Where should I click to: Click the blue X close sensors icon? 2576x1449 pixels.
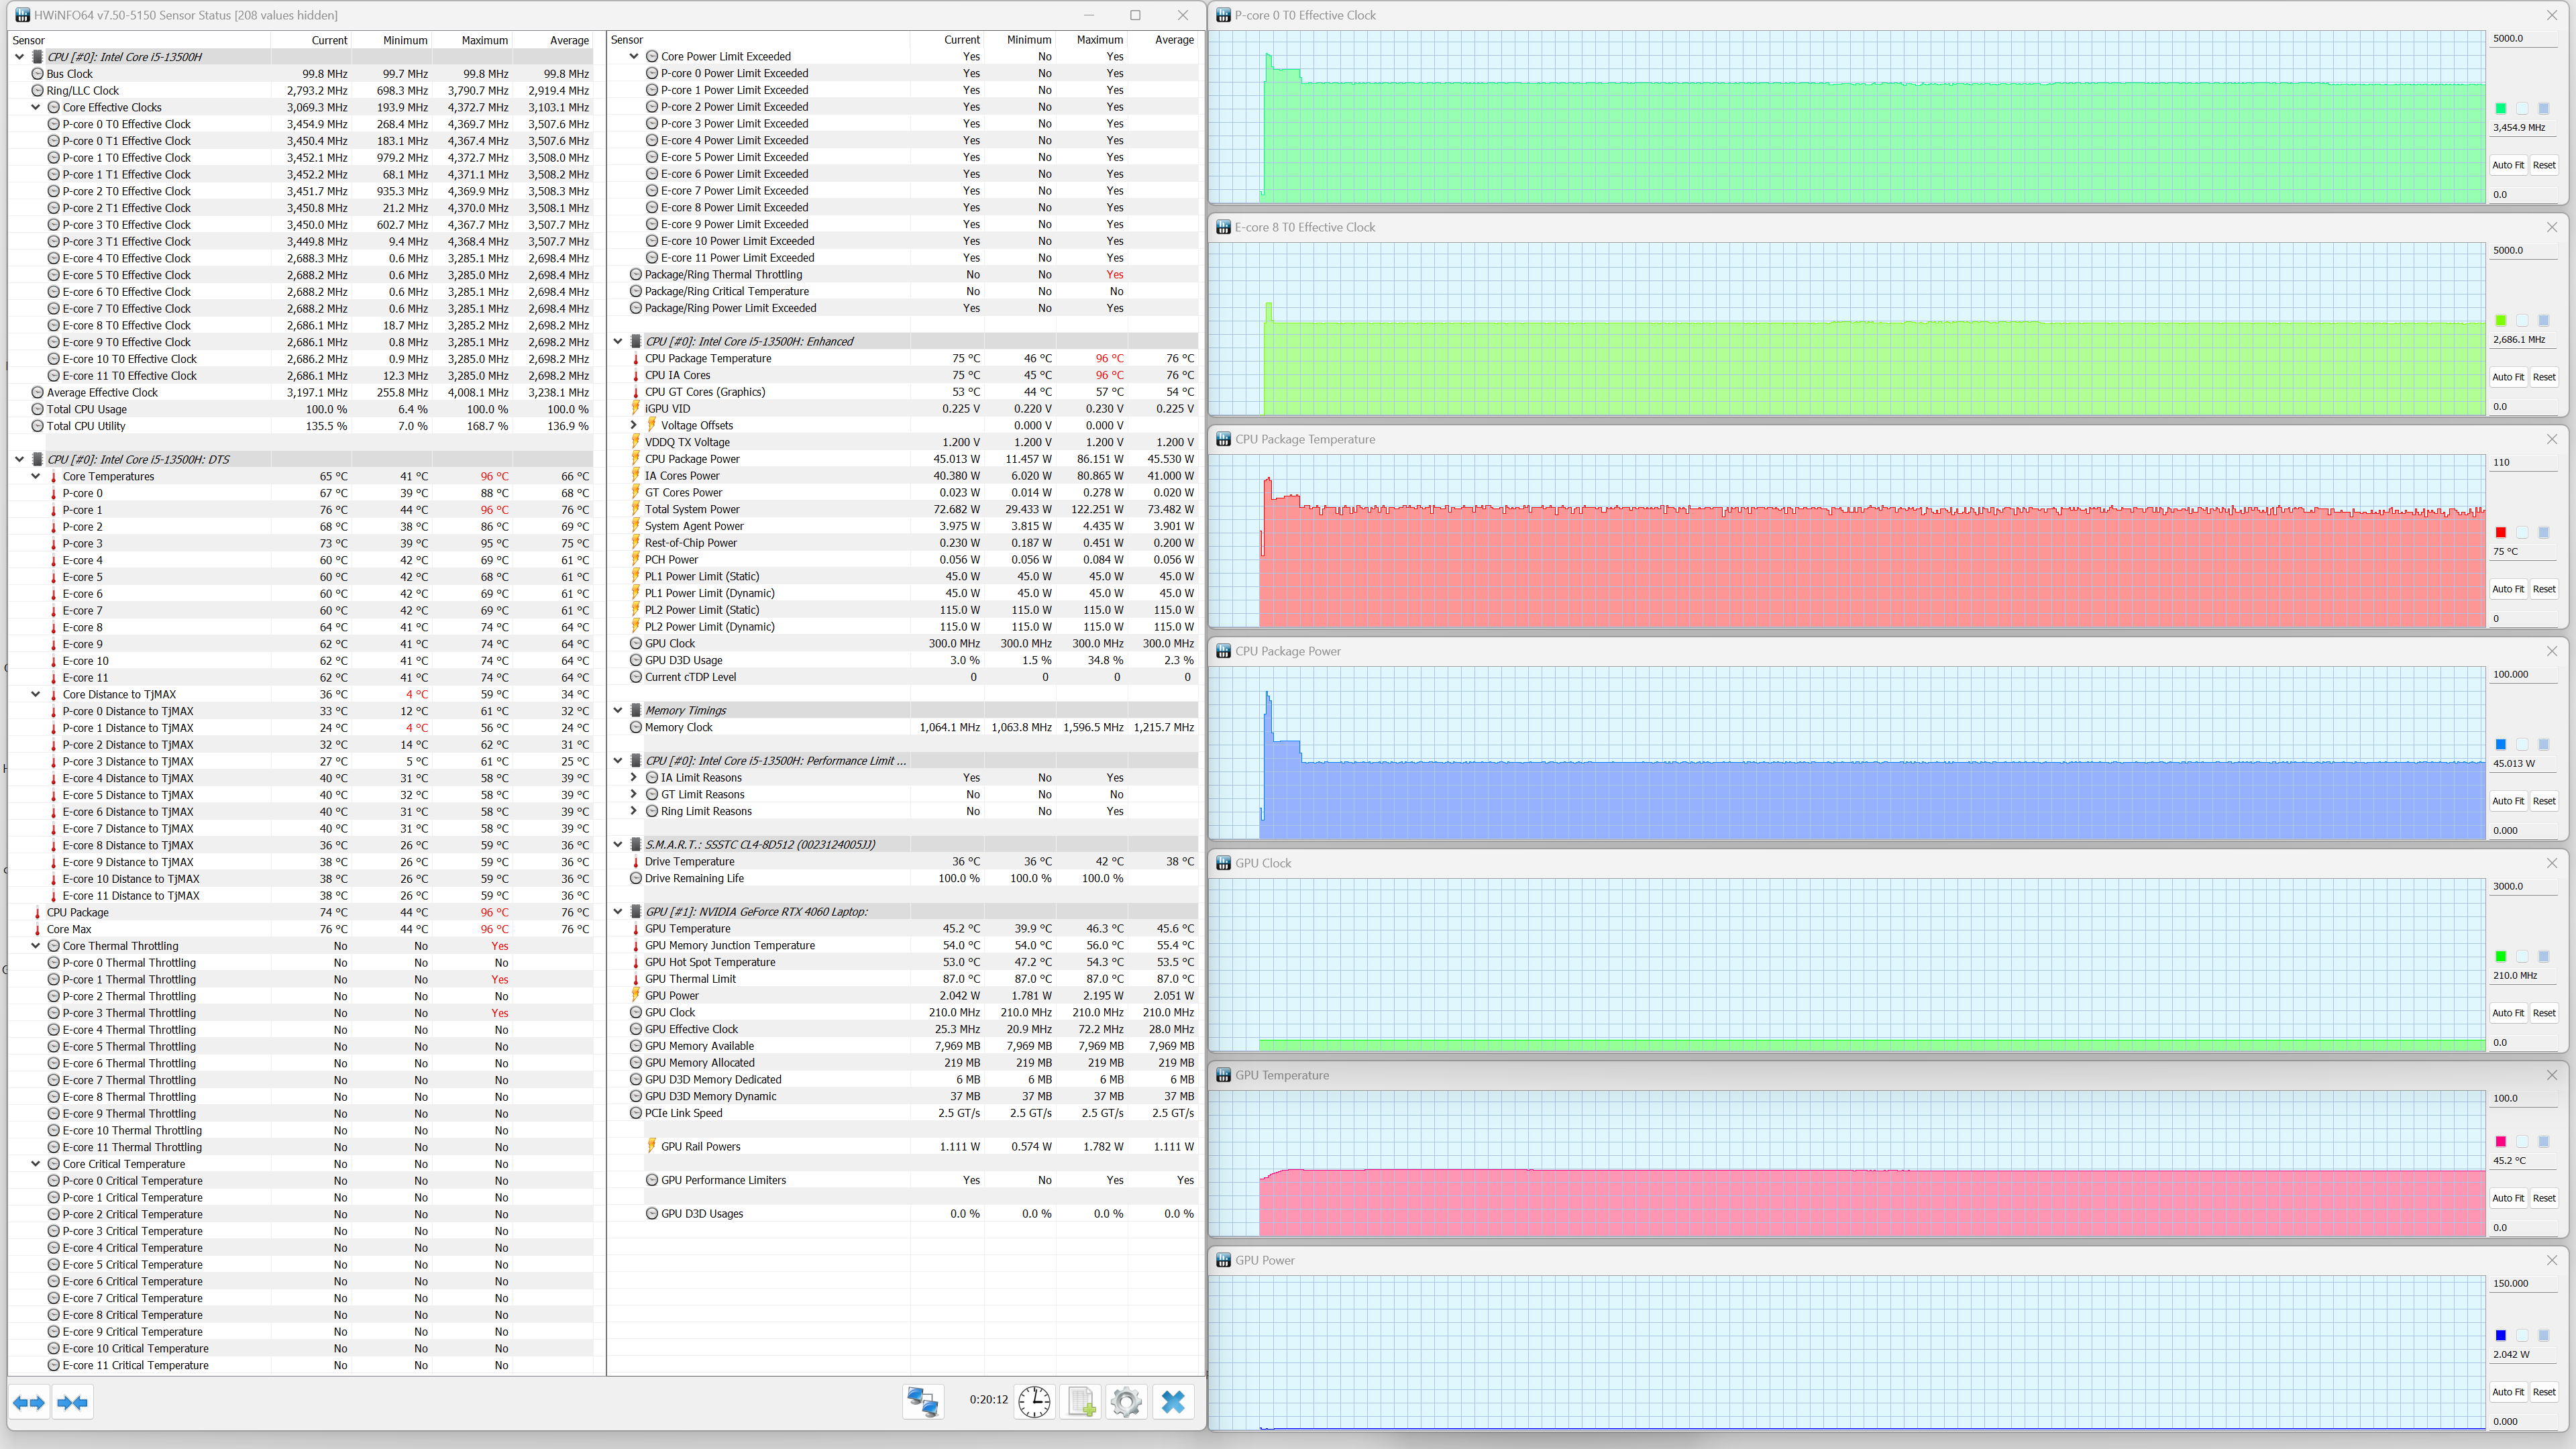[x=1173, y=1402]
